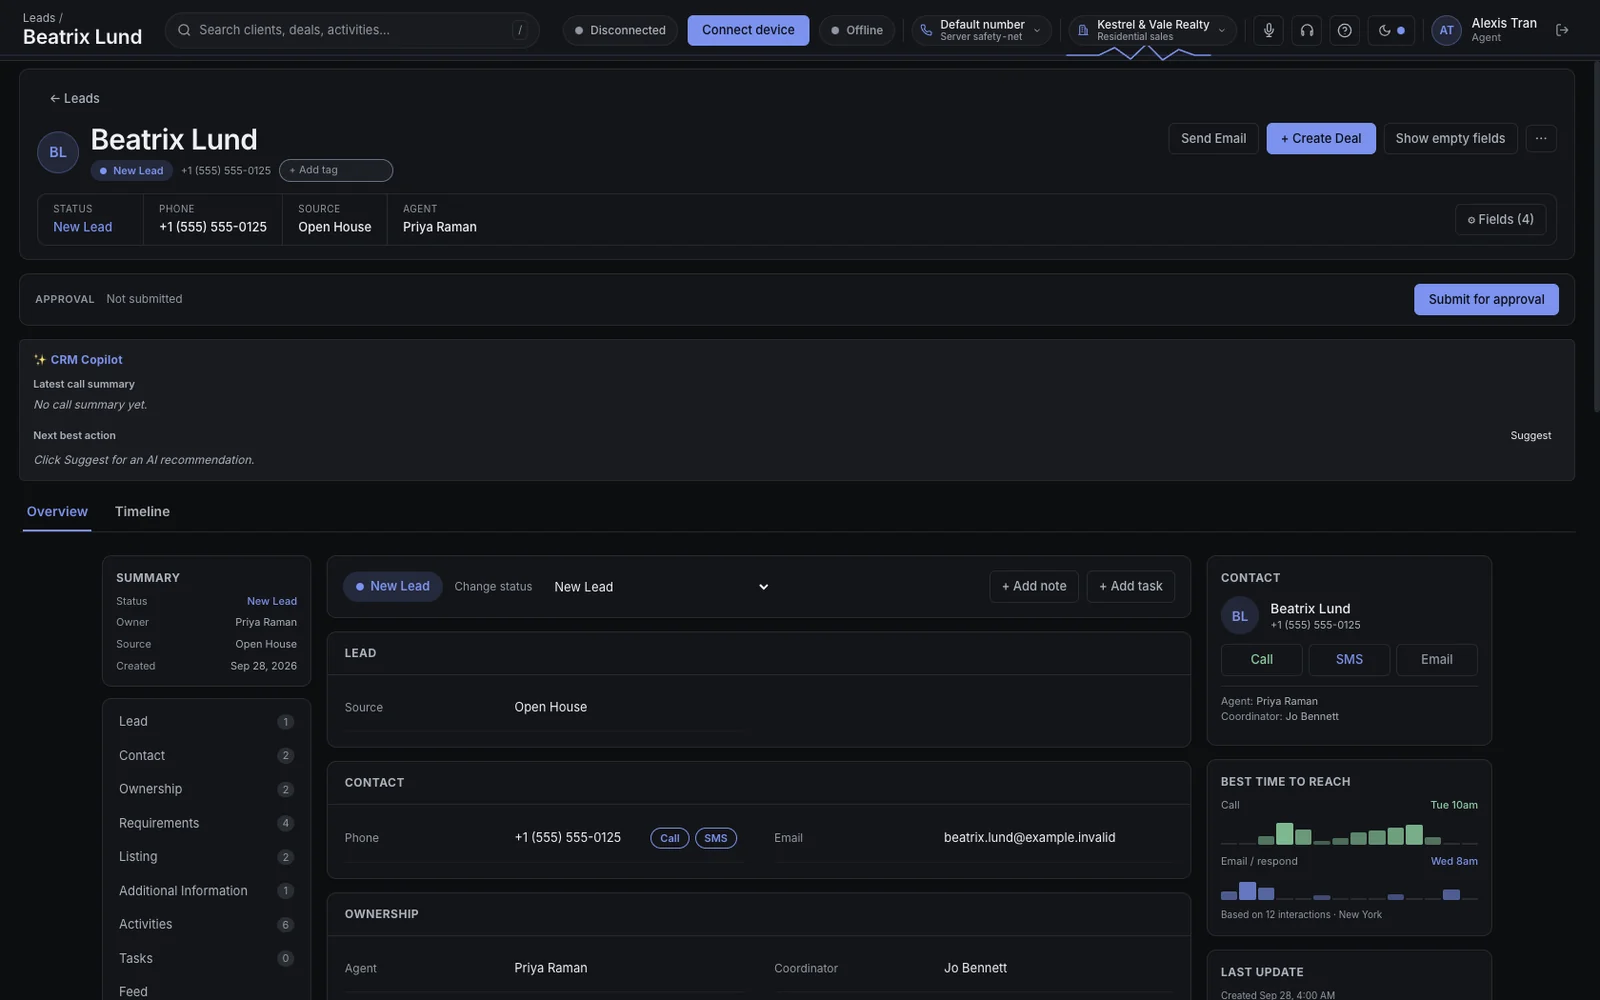The width and height of the screenshot is (1600, 1000).
Task: Click the SMS button in the Contact card
Action: pos(1349,659)
